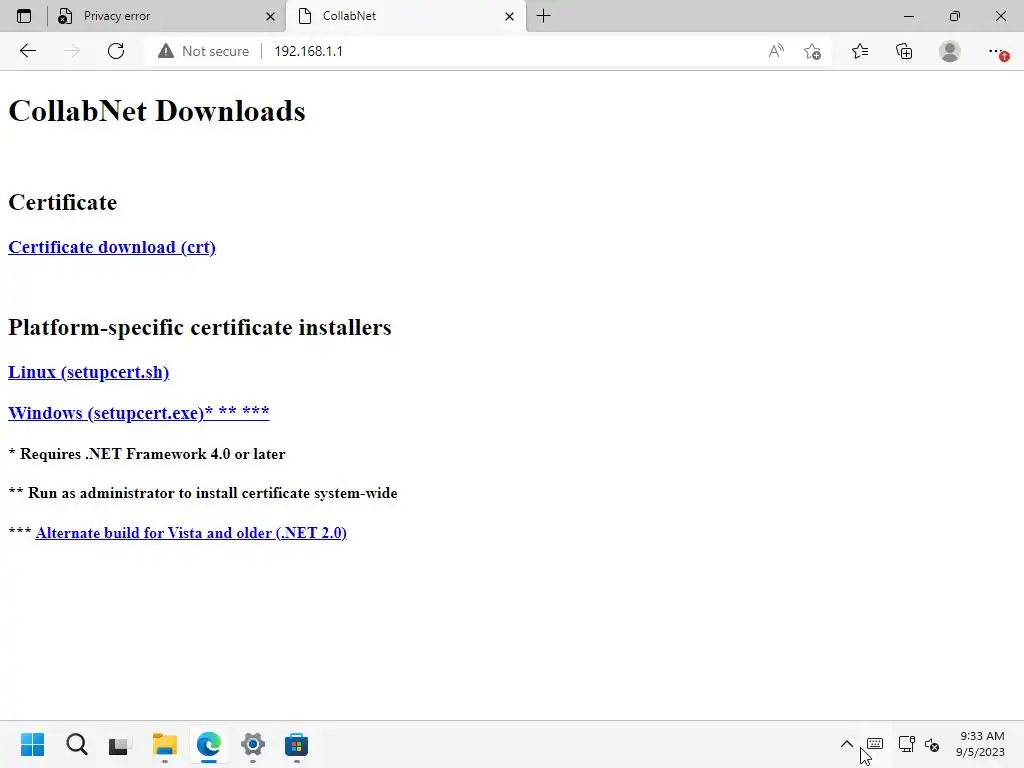Screen dimensions: 1024x768
Task: Click the 'Certificate' heading
Action: coord(63,202)
